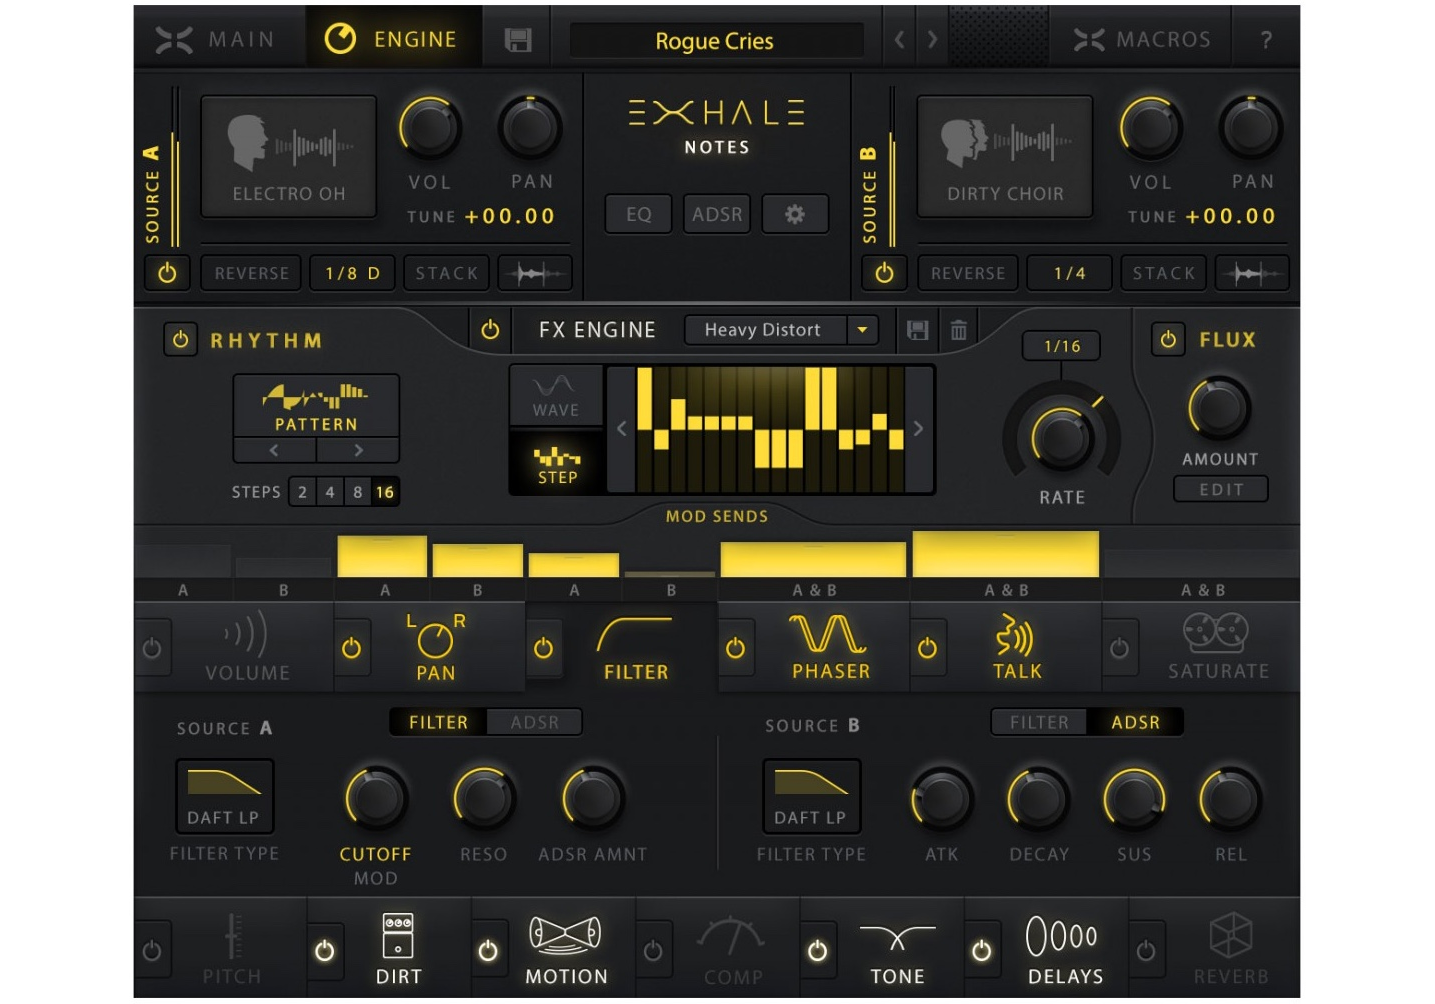Screen dimensions: 1435x1004
Task: Turn on the Reverb effect power
Action: point(1146,951)
